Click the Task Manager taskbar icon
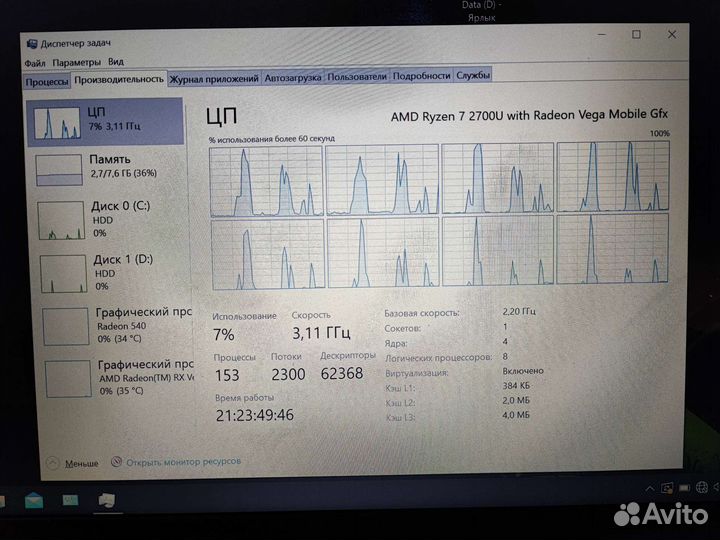 pyautogui.click(x=107, y=500)
